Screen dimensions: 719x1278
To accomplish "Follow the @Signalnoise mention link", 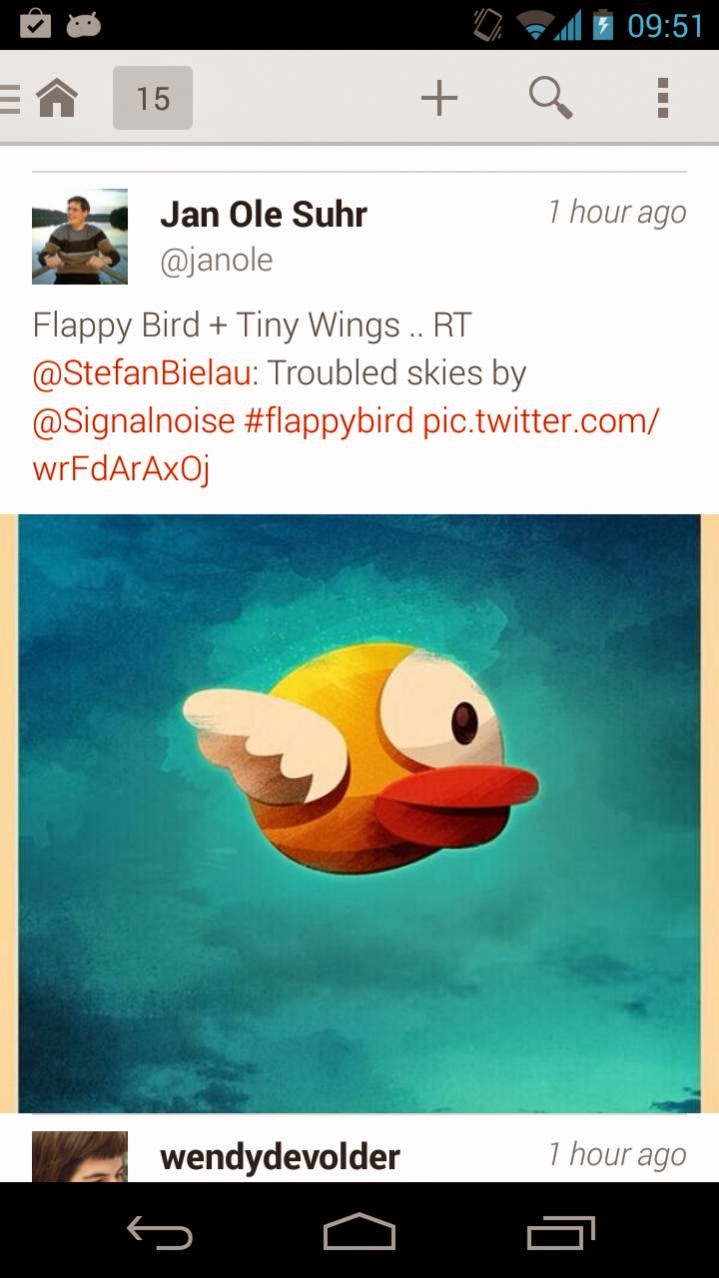I will (x=134, y=421).
